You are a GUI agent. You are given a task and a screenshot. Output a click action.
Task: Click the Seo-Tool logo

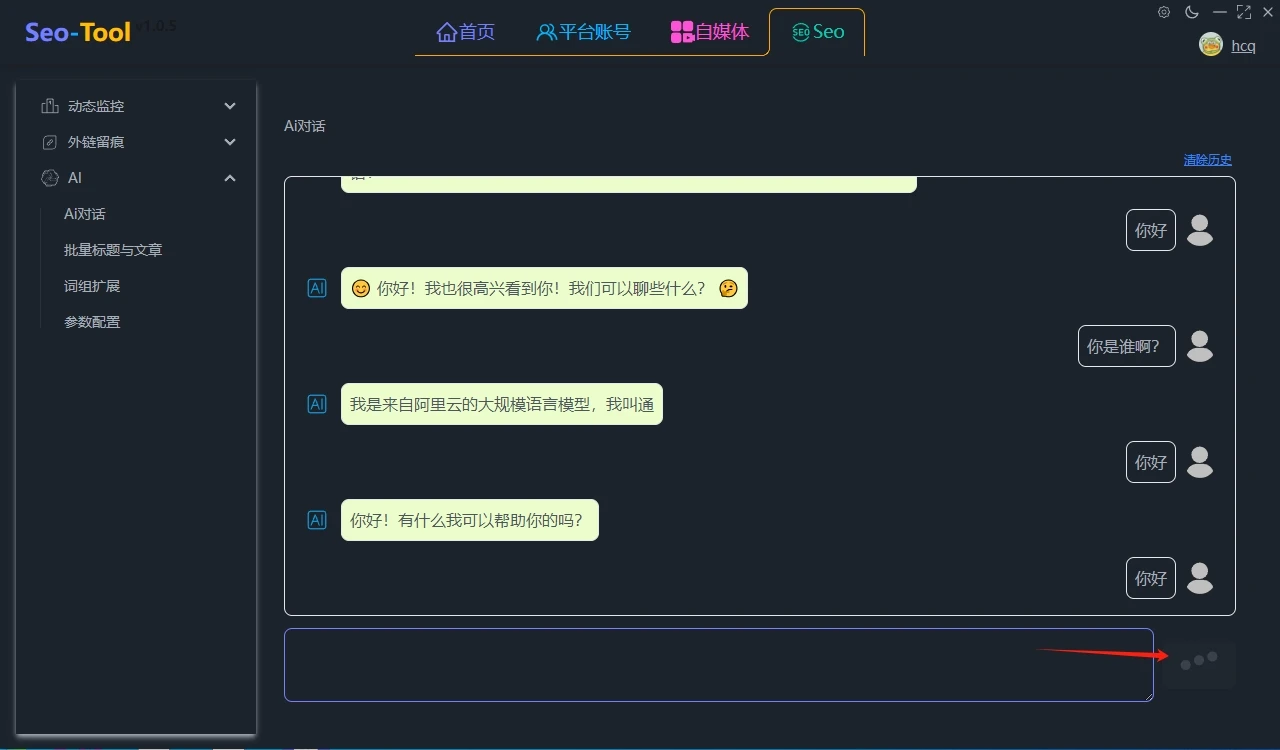pyautogui.click(x=77, y=31)
